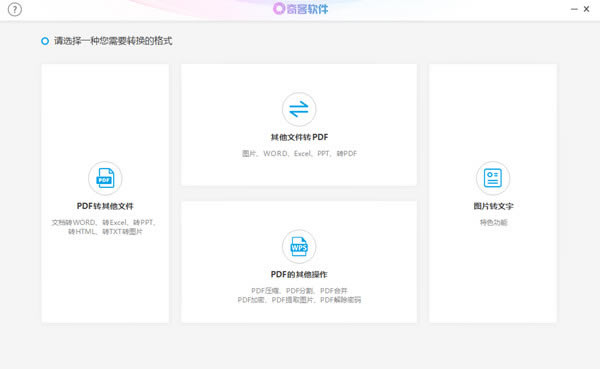Click the PDF file icon
The width and height of the screenshot is (600, 369).
[105, 178]
